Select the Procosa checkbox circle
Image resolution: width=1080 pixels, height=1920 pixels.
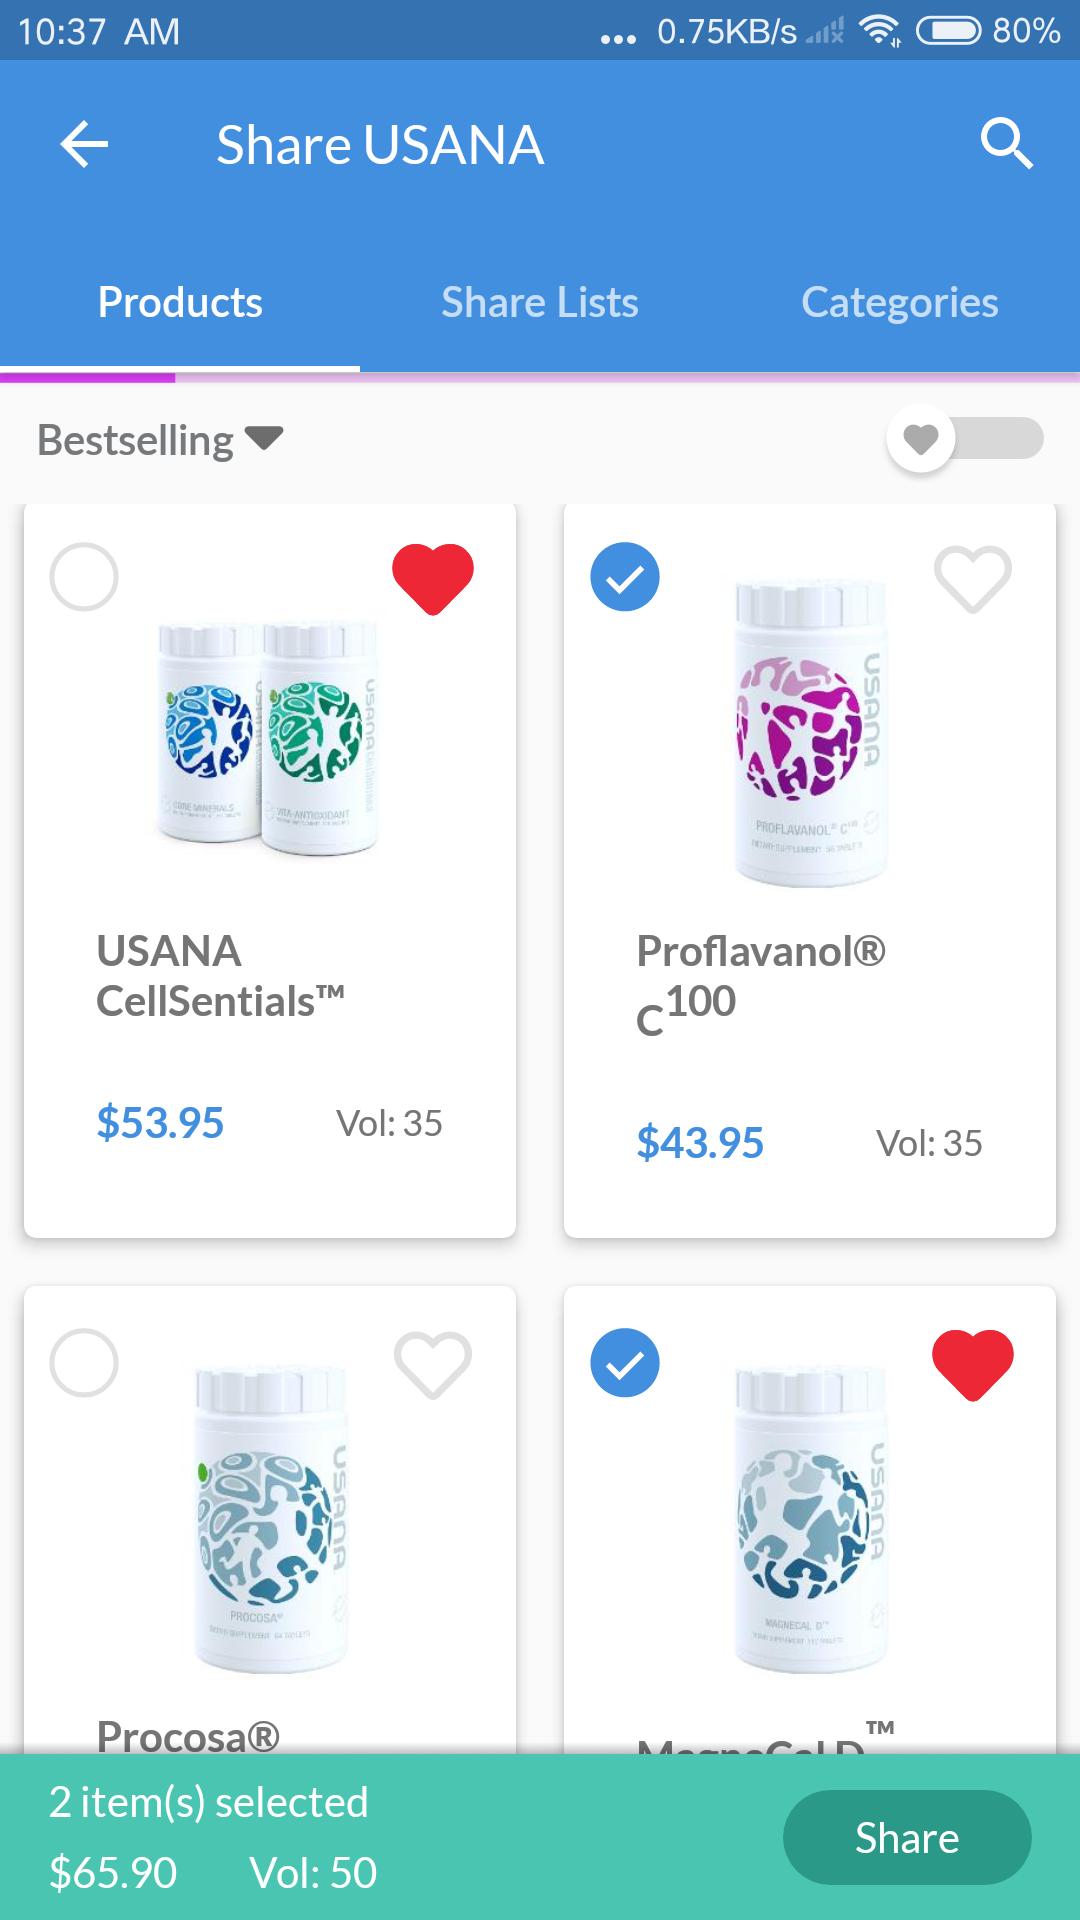[84, 1363]
